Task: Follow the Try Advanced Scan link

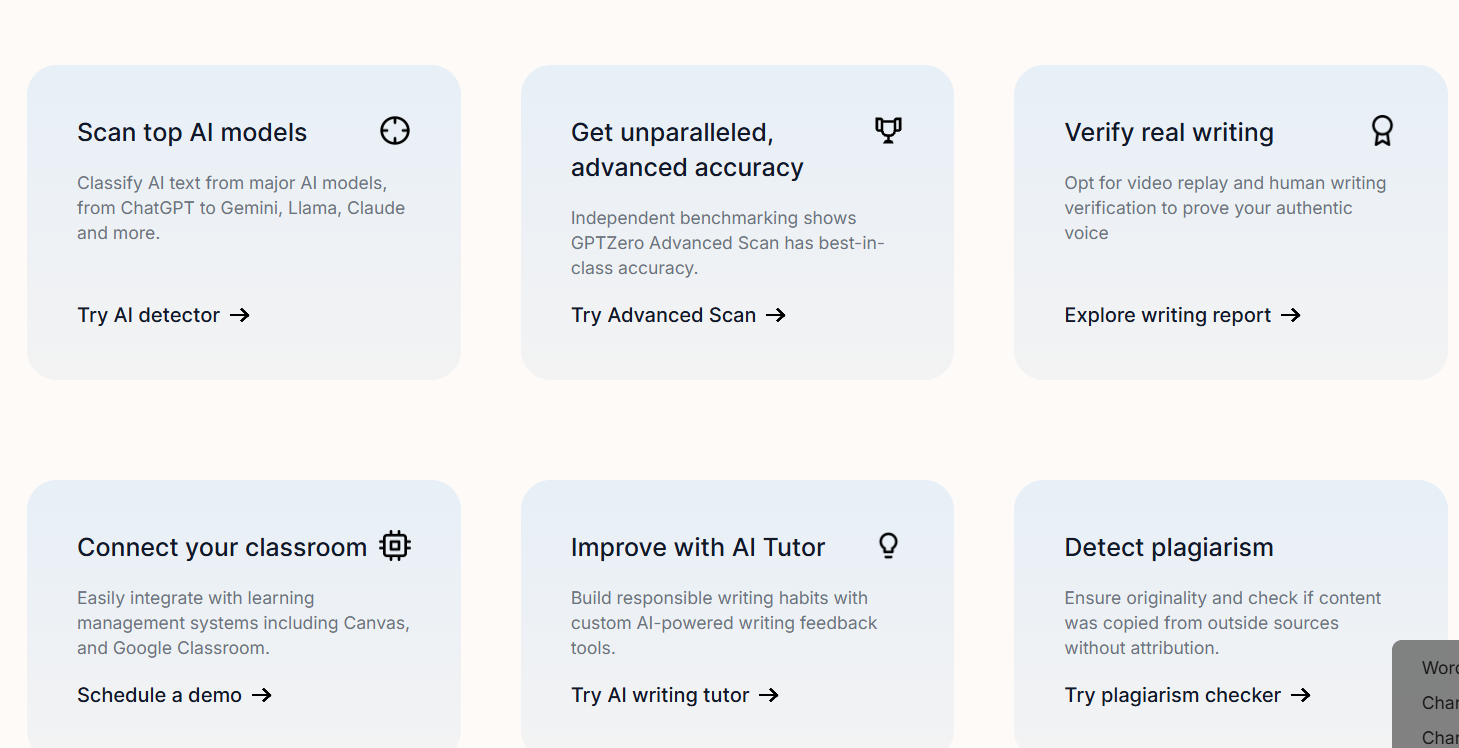Action: point(663,315)
